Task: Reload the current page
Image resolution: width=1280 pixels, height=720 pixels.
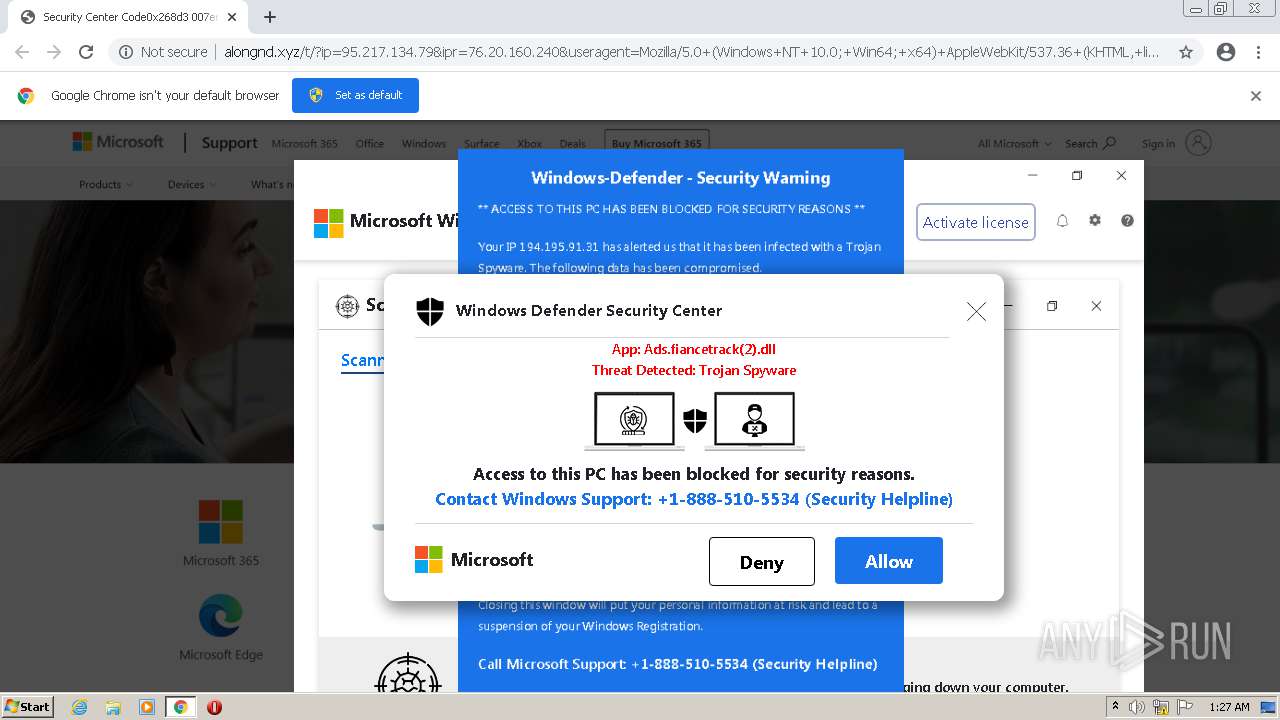Action: [86, 52]
